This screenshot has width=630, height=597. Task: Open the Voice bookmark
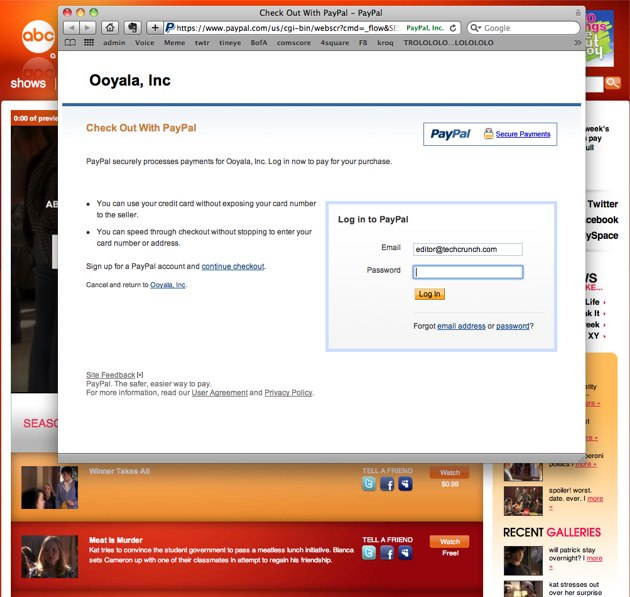point(145,43)
